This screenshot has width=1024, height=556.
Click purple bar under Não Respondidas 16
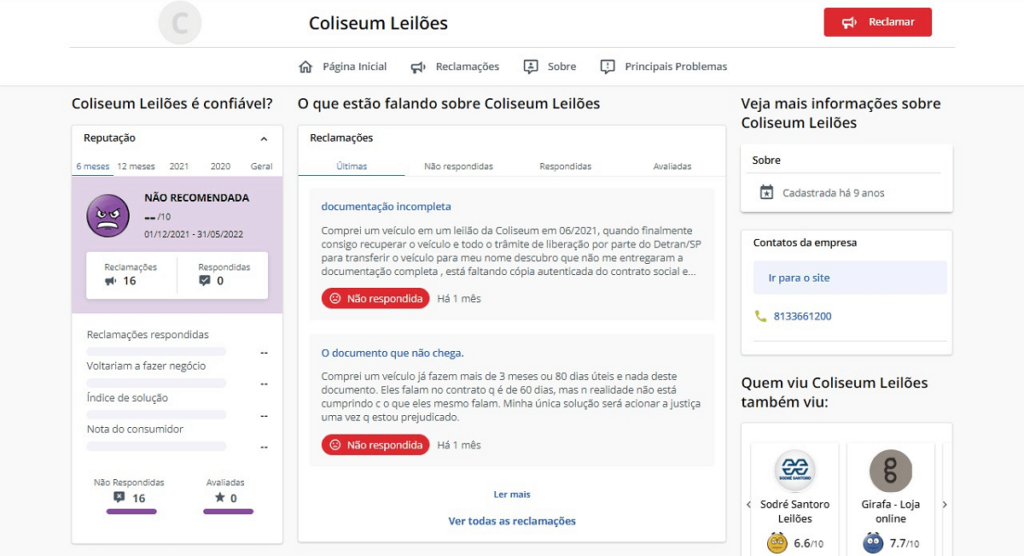(131, 512)
